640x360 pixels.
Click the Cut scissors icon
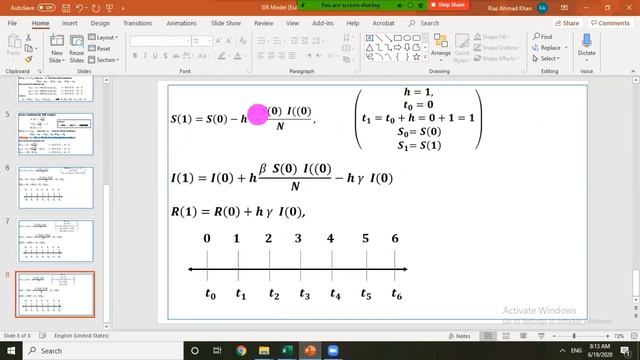click(x=28, y=38)
